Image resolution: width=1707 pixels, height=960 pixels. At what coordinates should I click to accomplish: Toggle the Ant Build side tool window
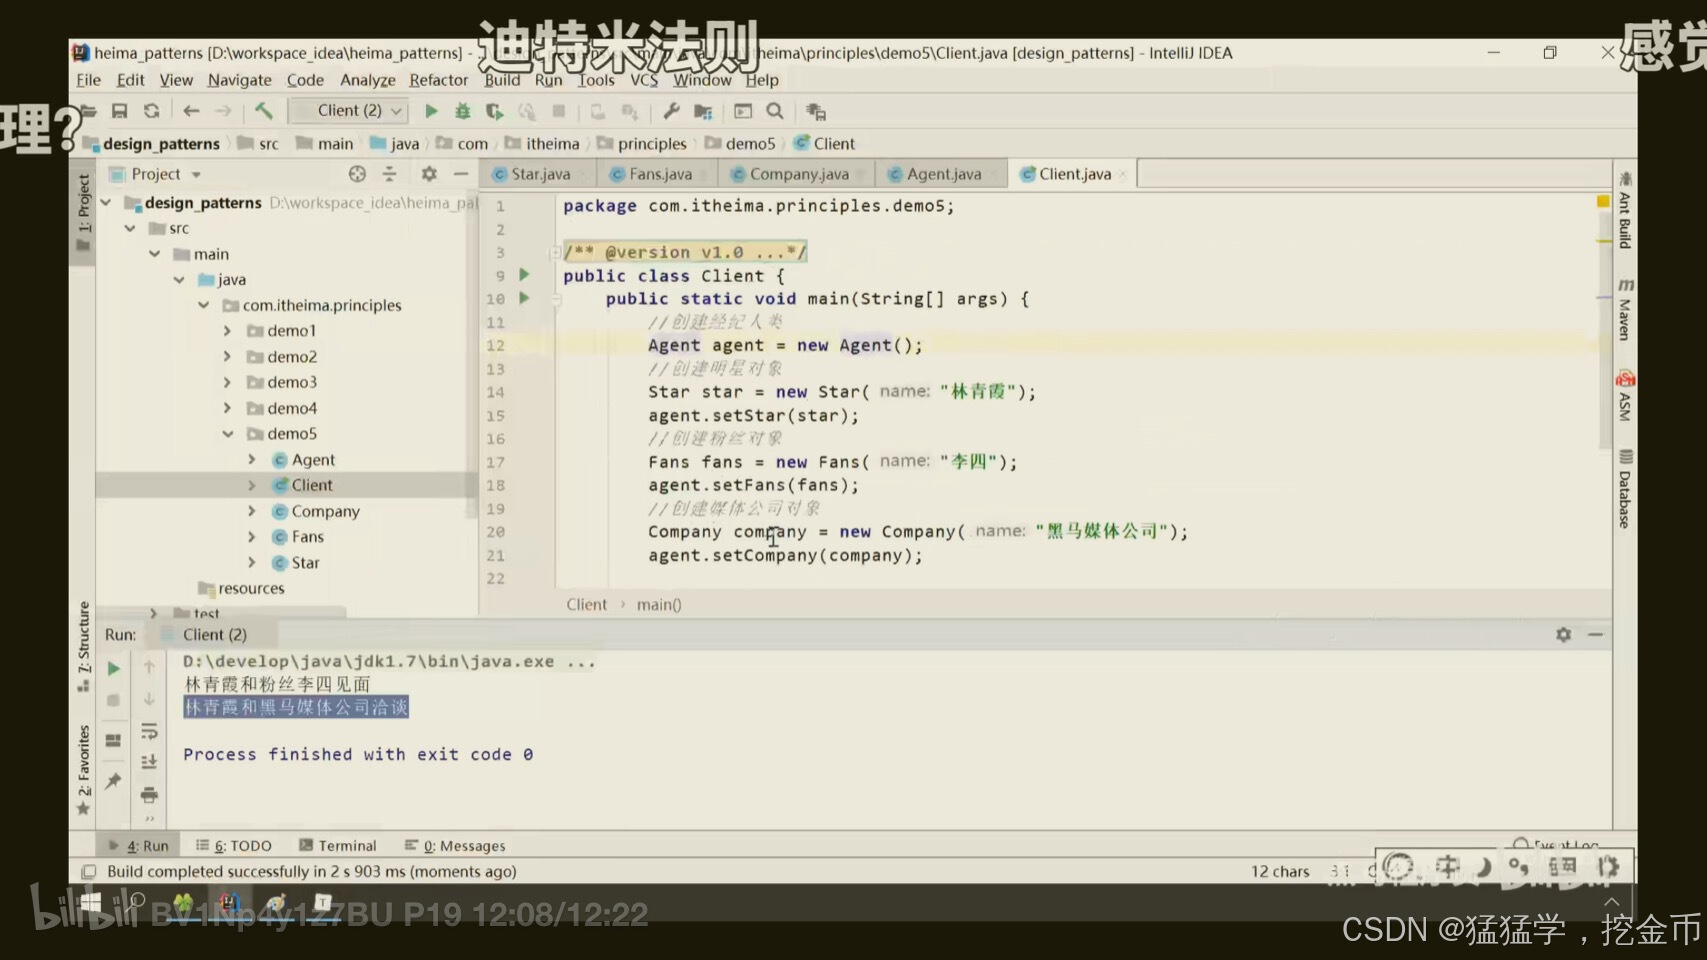pyautogui.click(x=1625, y=211)
